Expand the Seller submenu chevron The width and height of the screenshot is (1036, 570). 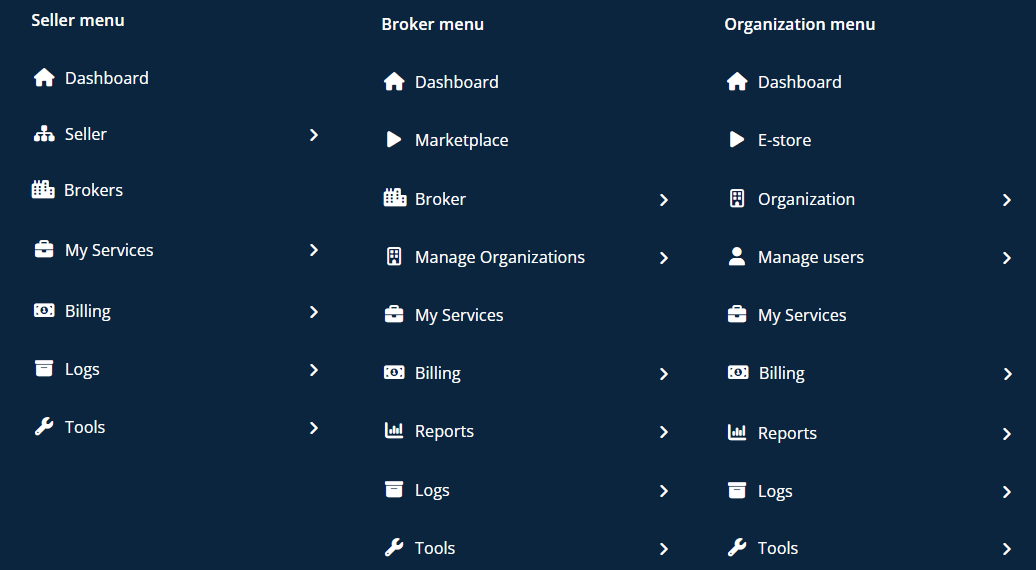click(314, 135)
